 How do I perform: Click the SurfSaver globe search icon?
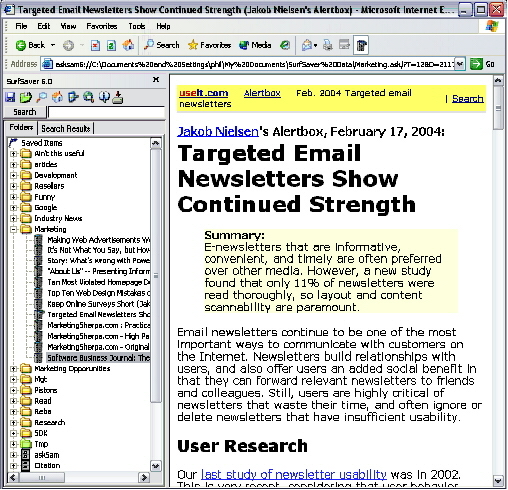point(88,97)
